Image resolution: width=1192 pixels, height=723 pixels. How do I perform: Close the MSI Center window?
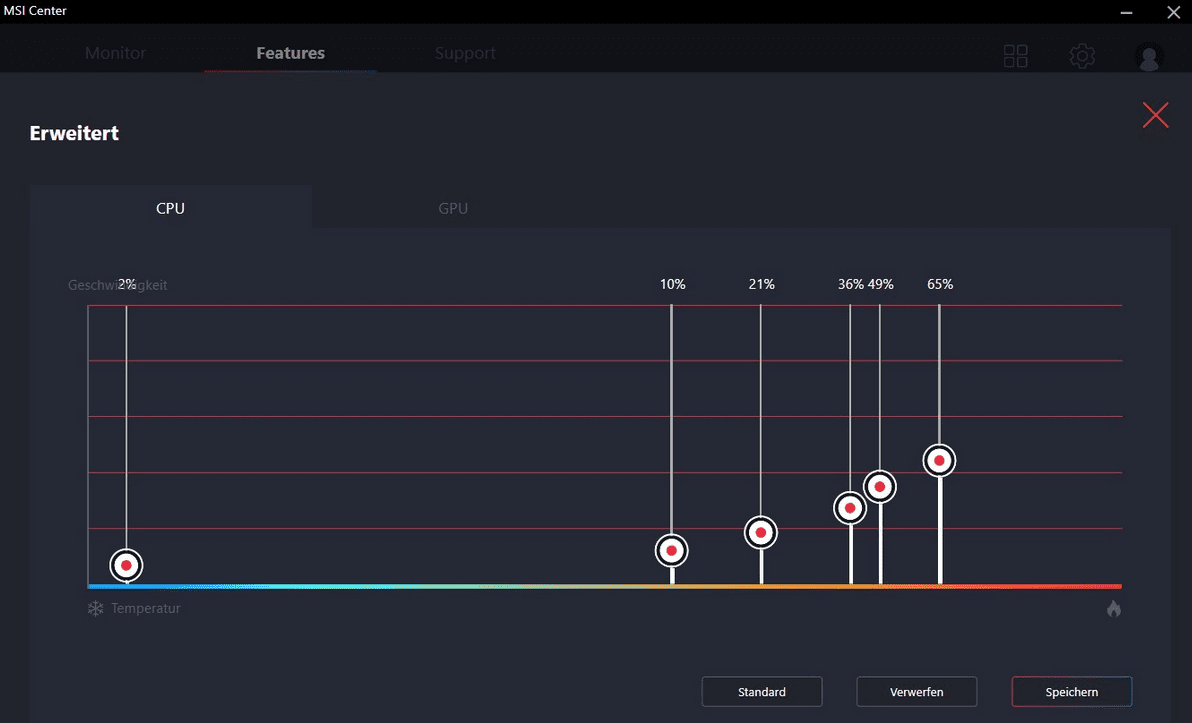(x=1173, y=12)
